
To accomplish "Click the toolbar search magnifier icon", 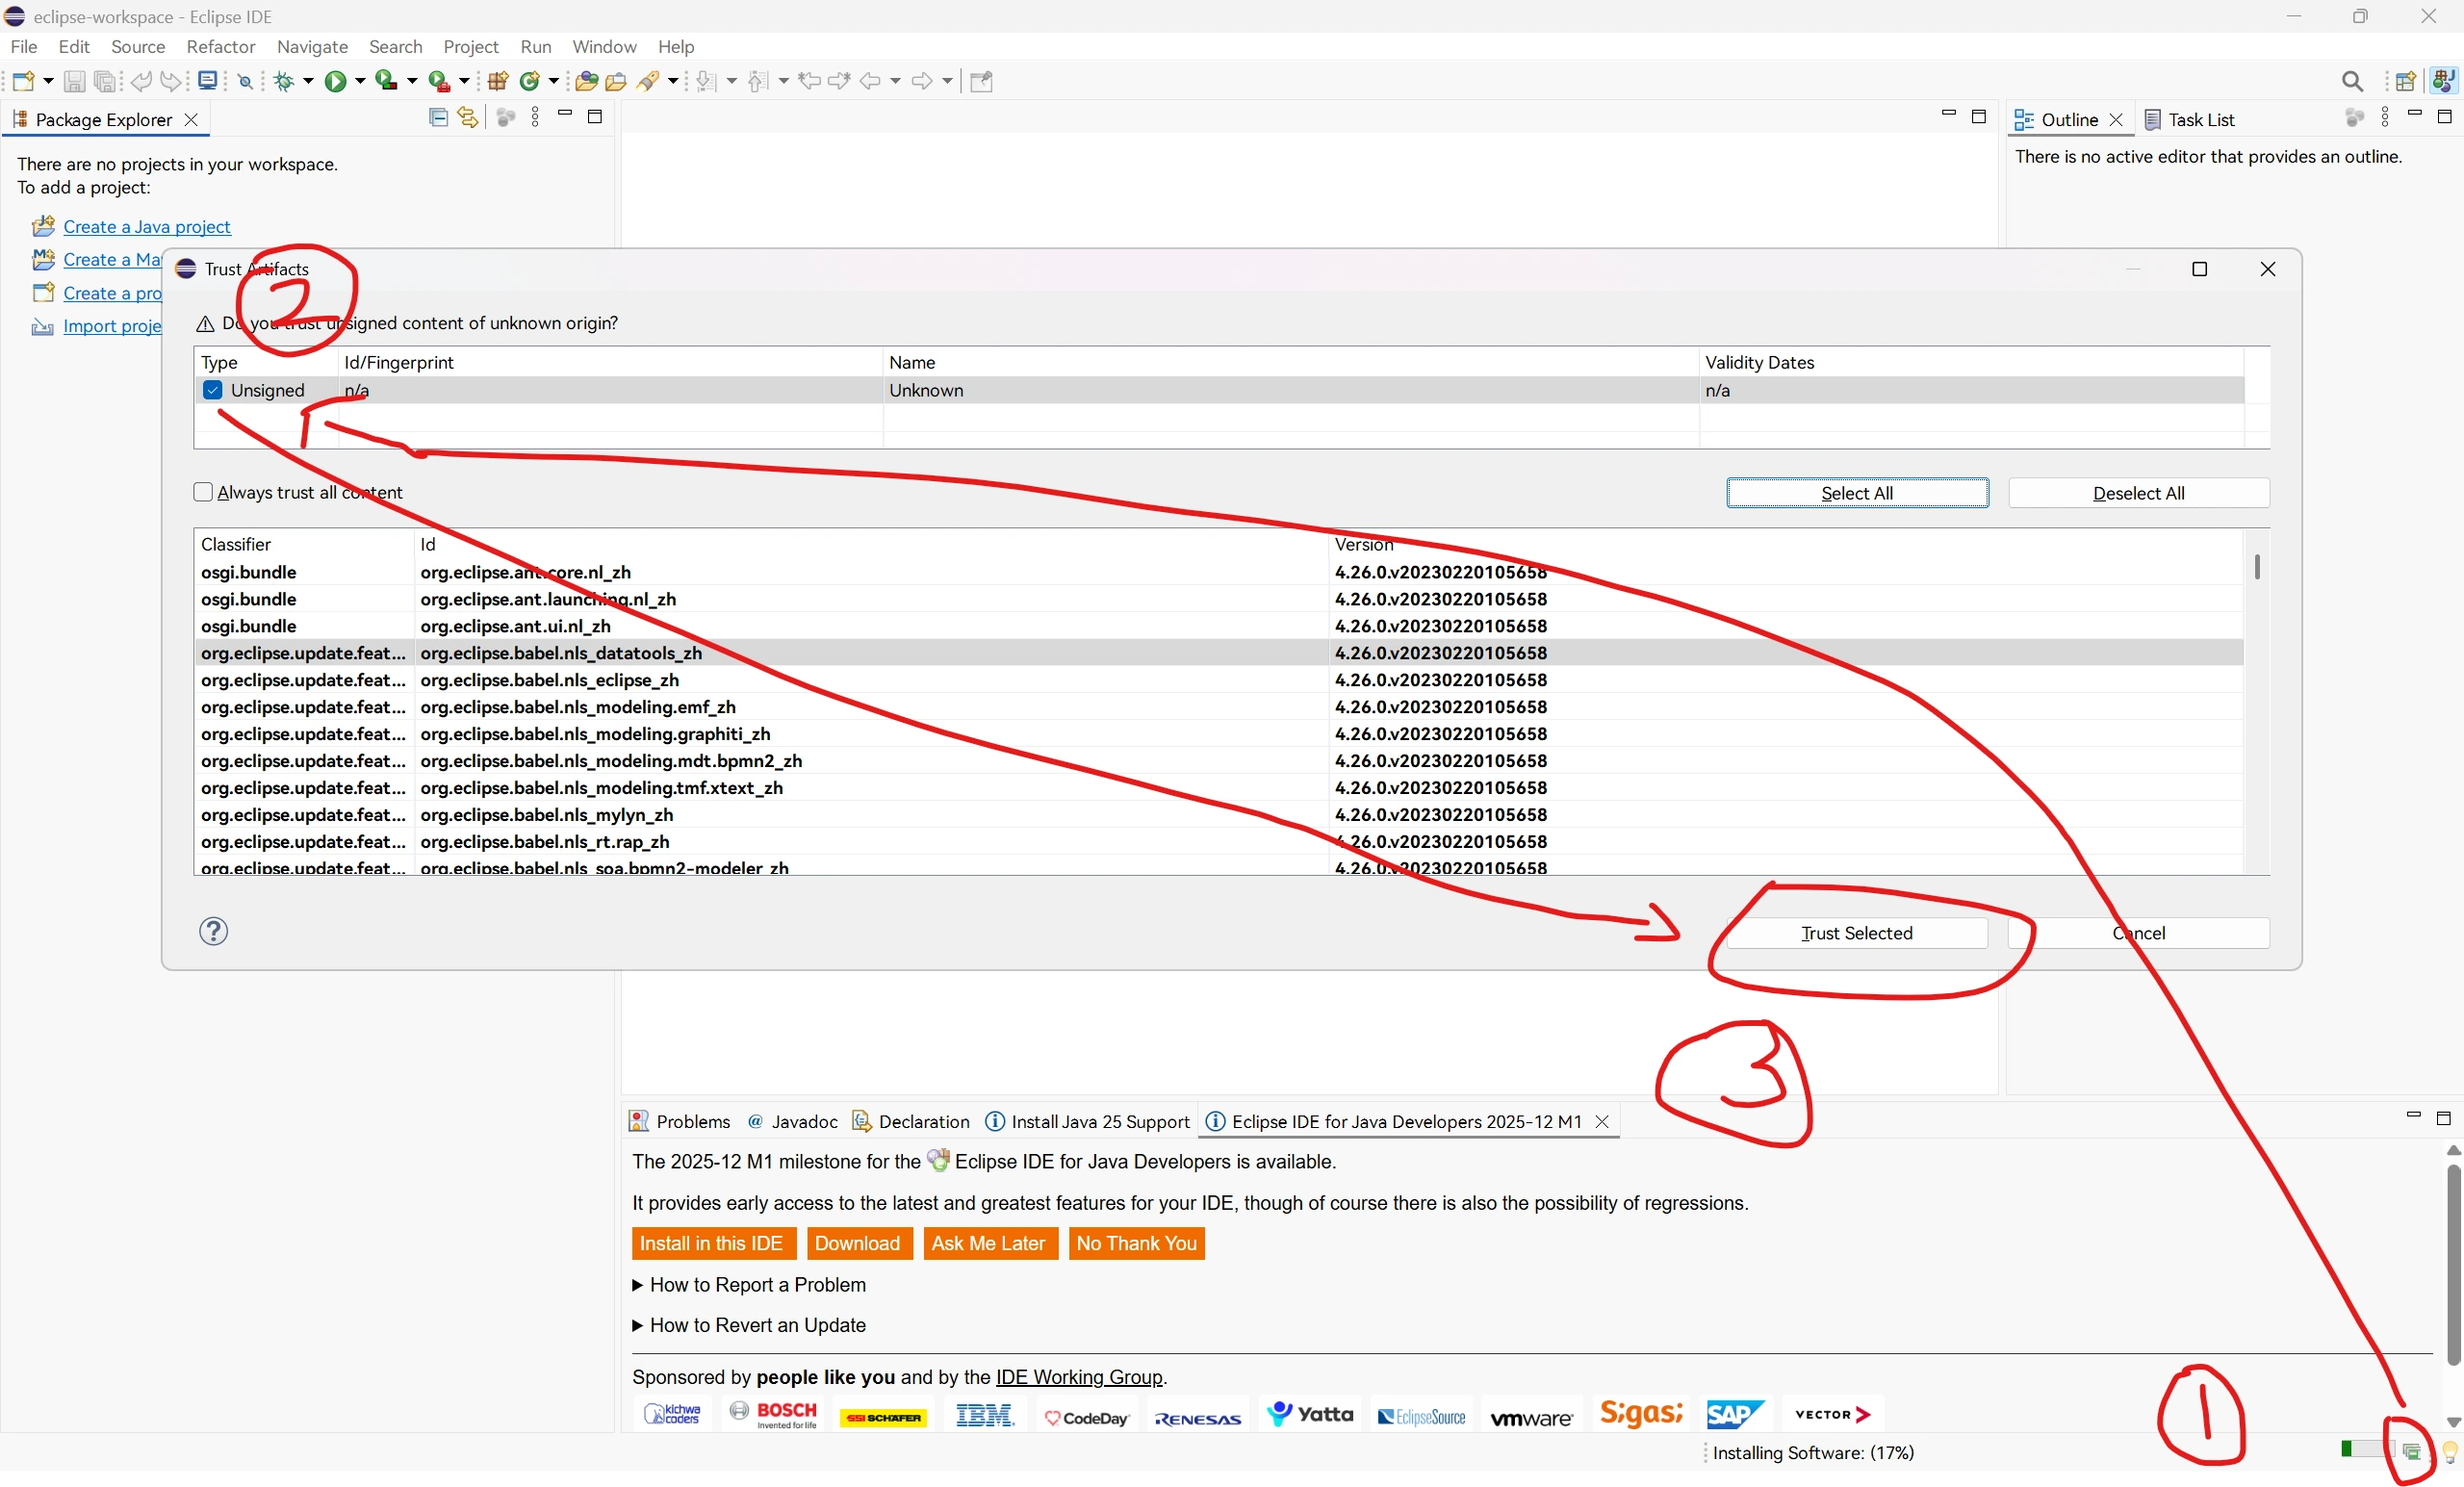I will coord(2352,81).
